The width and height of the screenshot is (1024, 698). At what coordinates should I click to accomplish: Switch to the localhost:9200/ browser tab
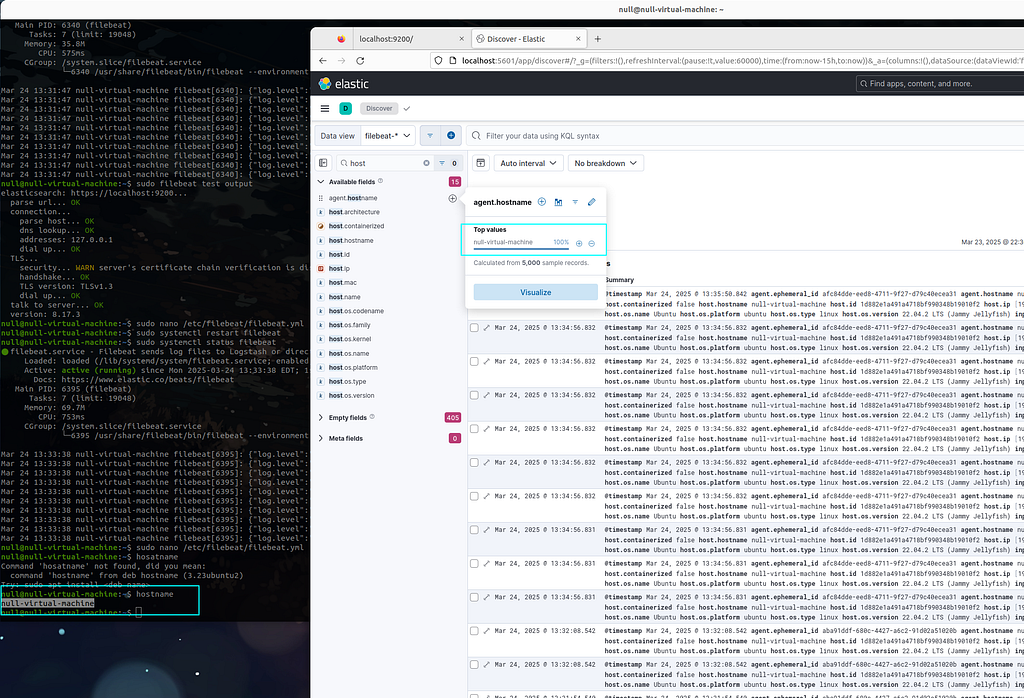(411, 39)
